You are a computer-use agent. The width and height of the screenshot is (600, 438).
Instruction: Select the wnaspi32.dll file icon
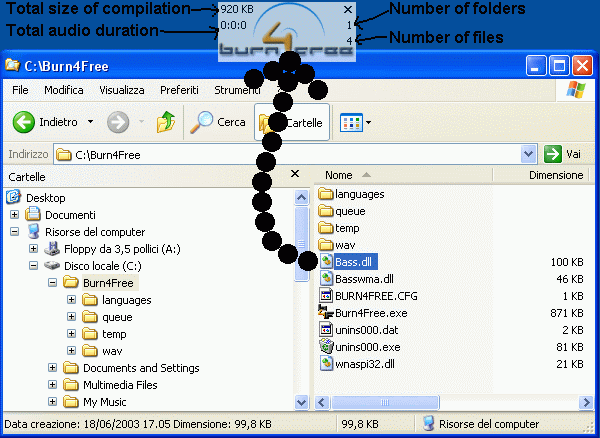click(x=326, y=363)
